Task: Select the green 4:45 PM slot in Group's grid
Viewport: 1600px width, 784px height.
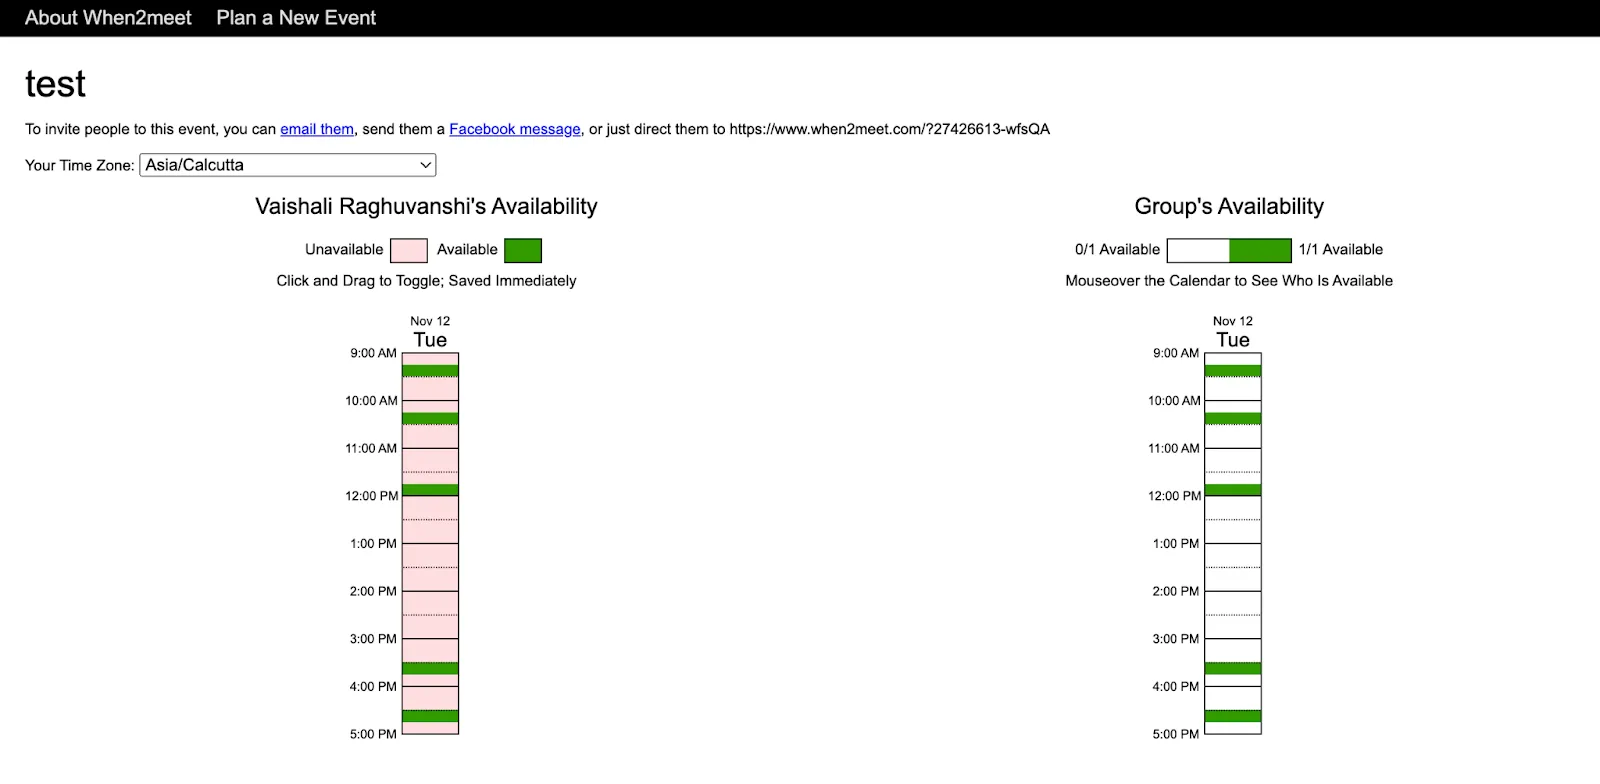Action: (1233, 716)
